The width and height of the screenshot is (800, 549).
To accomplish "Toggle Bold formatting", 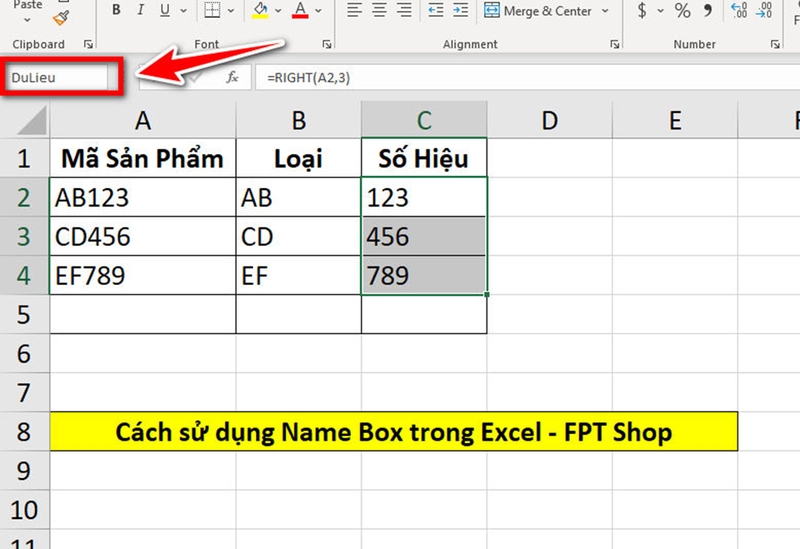I will click(116, 10).
